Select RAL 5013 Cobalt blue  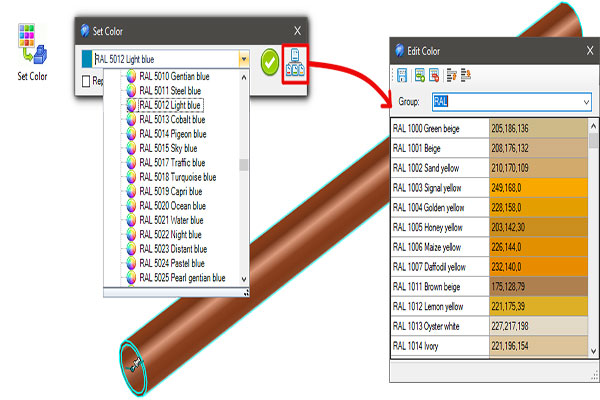[172, 119]
